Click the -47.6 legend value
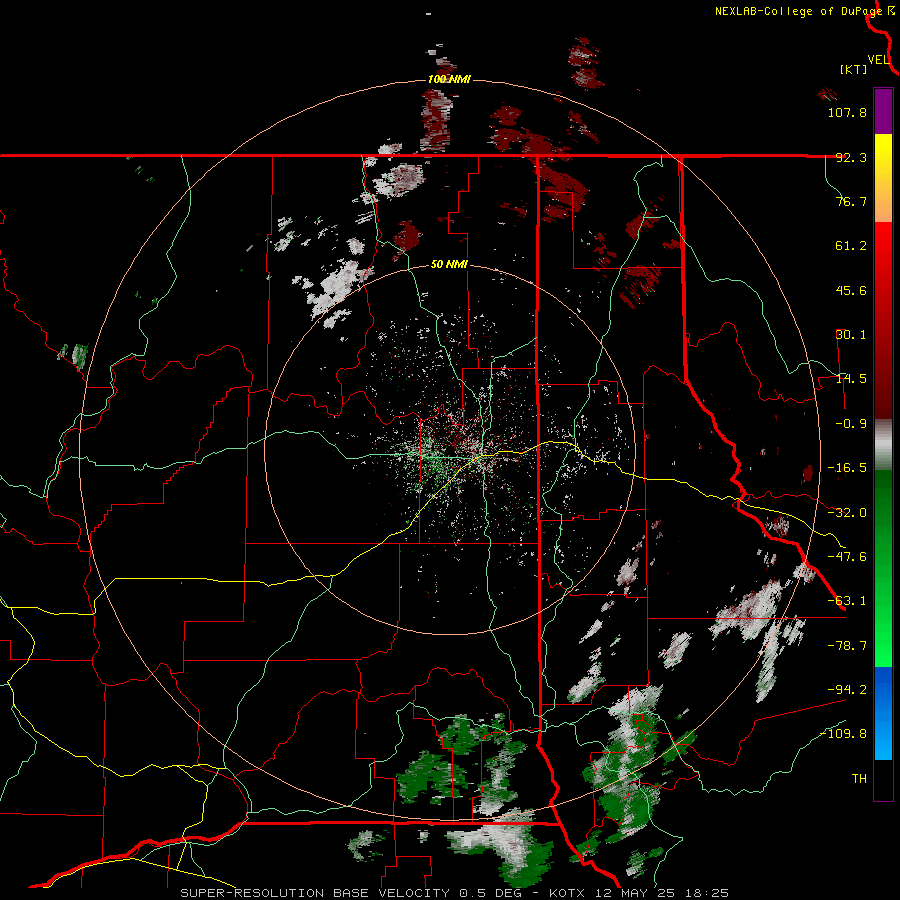Screen dimensions: 900x900 pos(847,557)
